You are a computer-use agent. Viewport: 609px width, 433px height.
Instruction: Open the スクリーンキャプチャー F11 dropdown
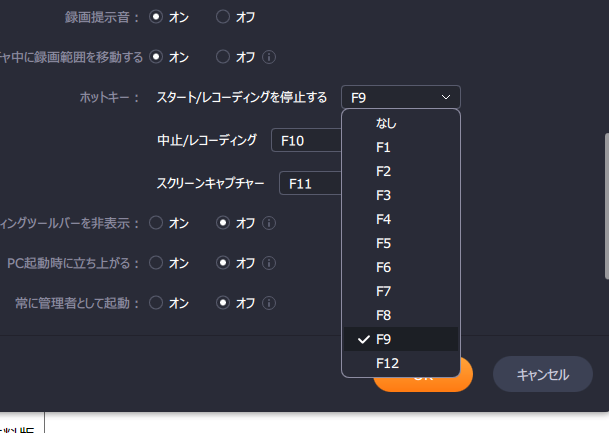310,183
